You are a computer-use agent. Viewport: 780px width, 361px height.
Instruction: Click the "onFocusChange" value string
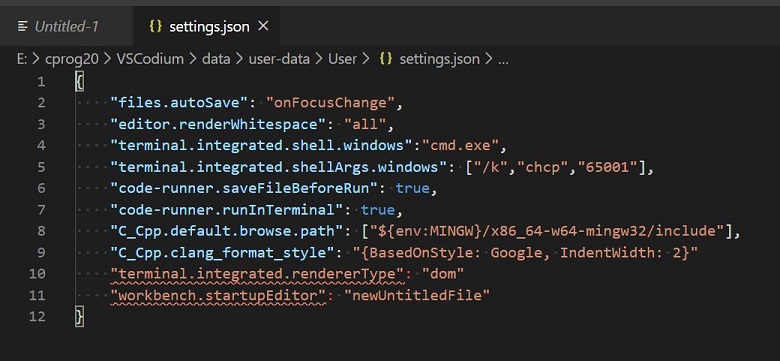[x=330, y=103]
